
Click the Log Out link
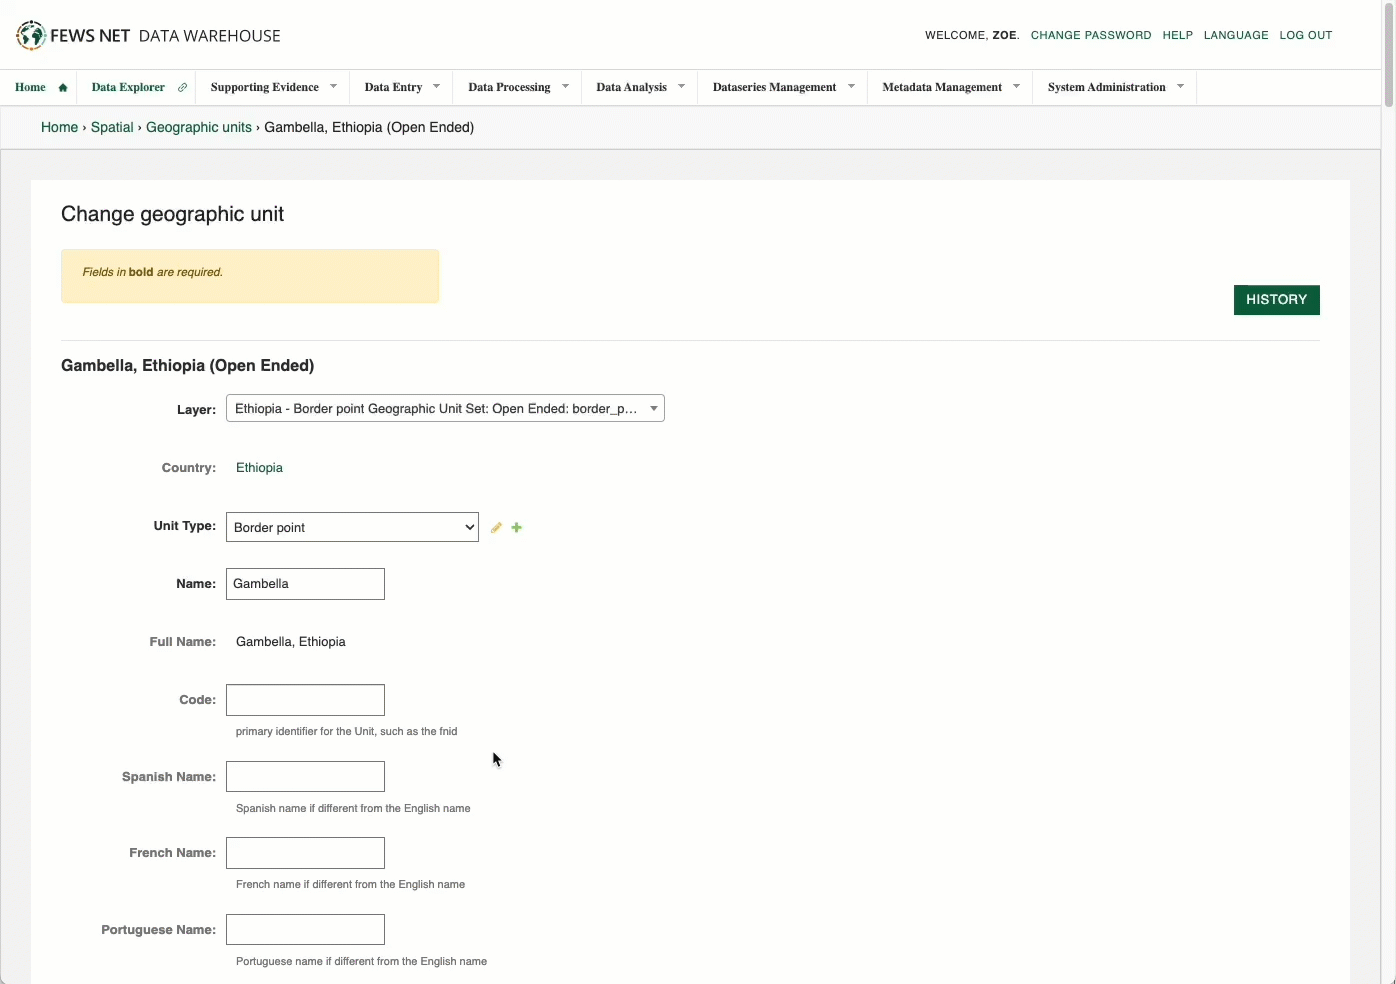coord(1305,36)
